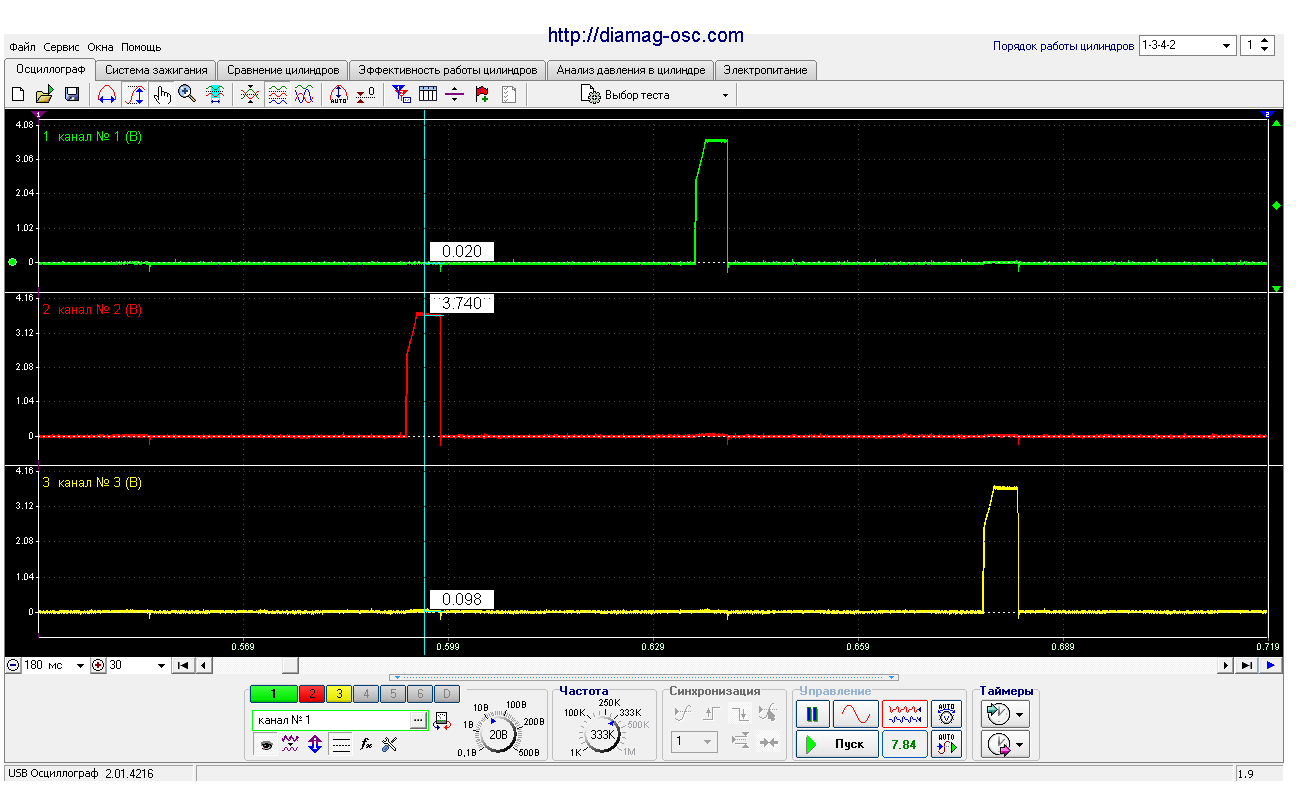Toggle channel 3 yellow button
Screen dimensions: 1296x786
[338, 694]
